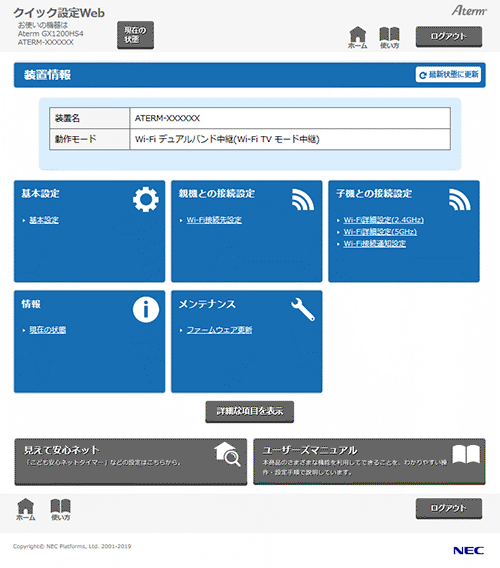Click the ホーム icon in the bottom footer
The height and width of the screenshot is (568, 500).
click(x=26, y=509)
